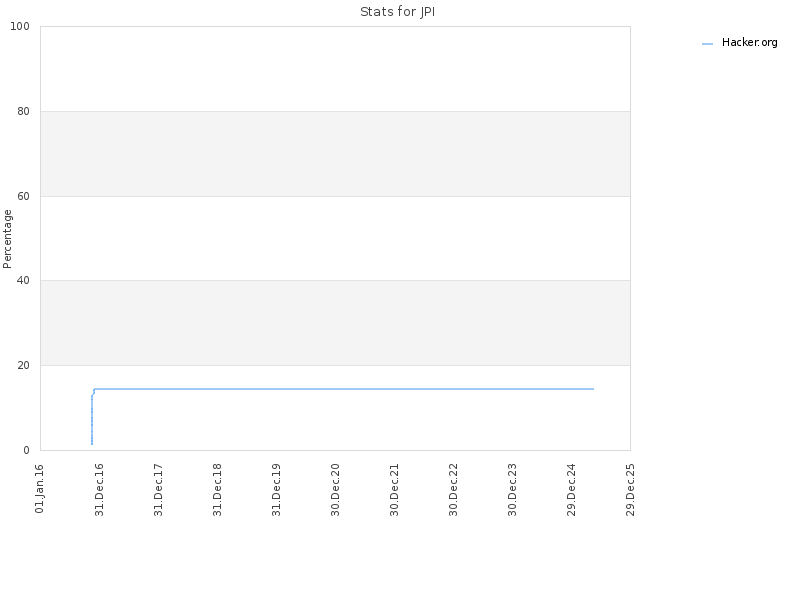
Task: Select the 30.Dec.23 x-axis label
Action: click(x=513, y=489)
